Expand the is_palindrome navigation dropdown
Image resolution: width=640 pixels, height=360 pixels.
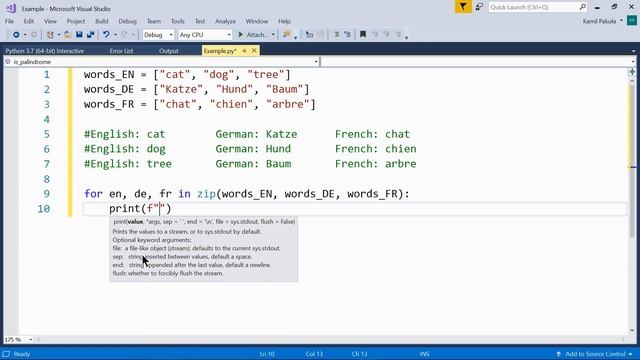coord(316,62)
